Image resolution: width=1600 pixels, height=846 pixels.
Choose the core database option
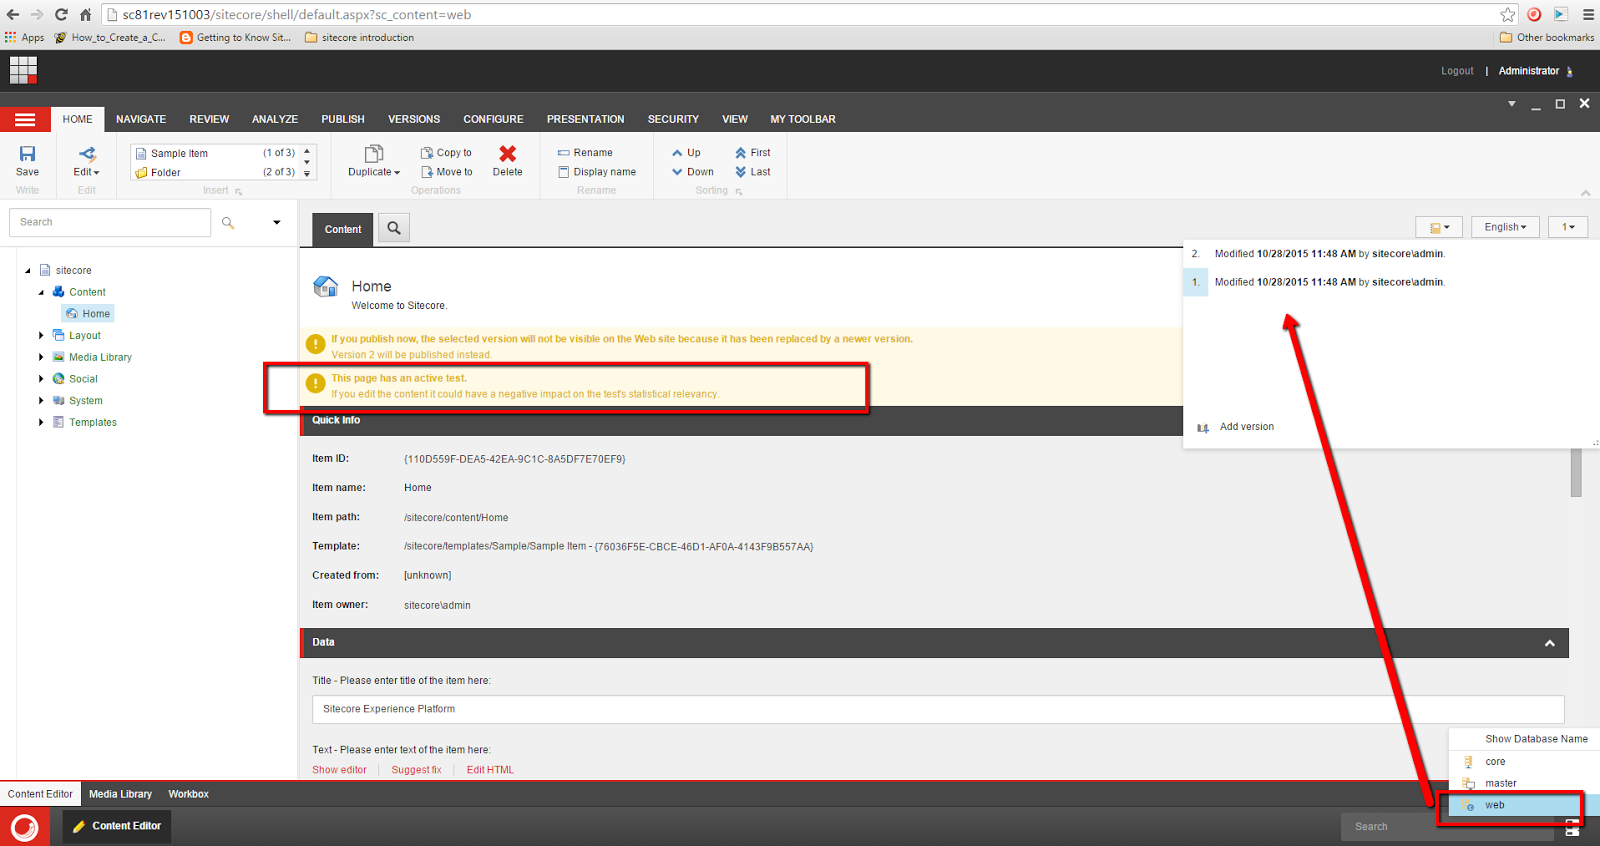tap(1495, 762)
